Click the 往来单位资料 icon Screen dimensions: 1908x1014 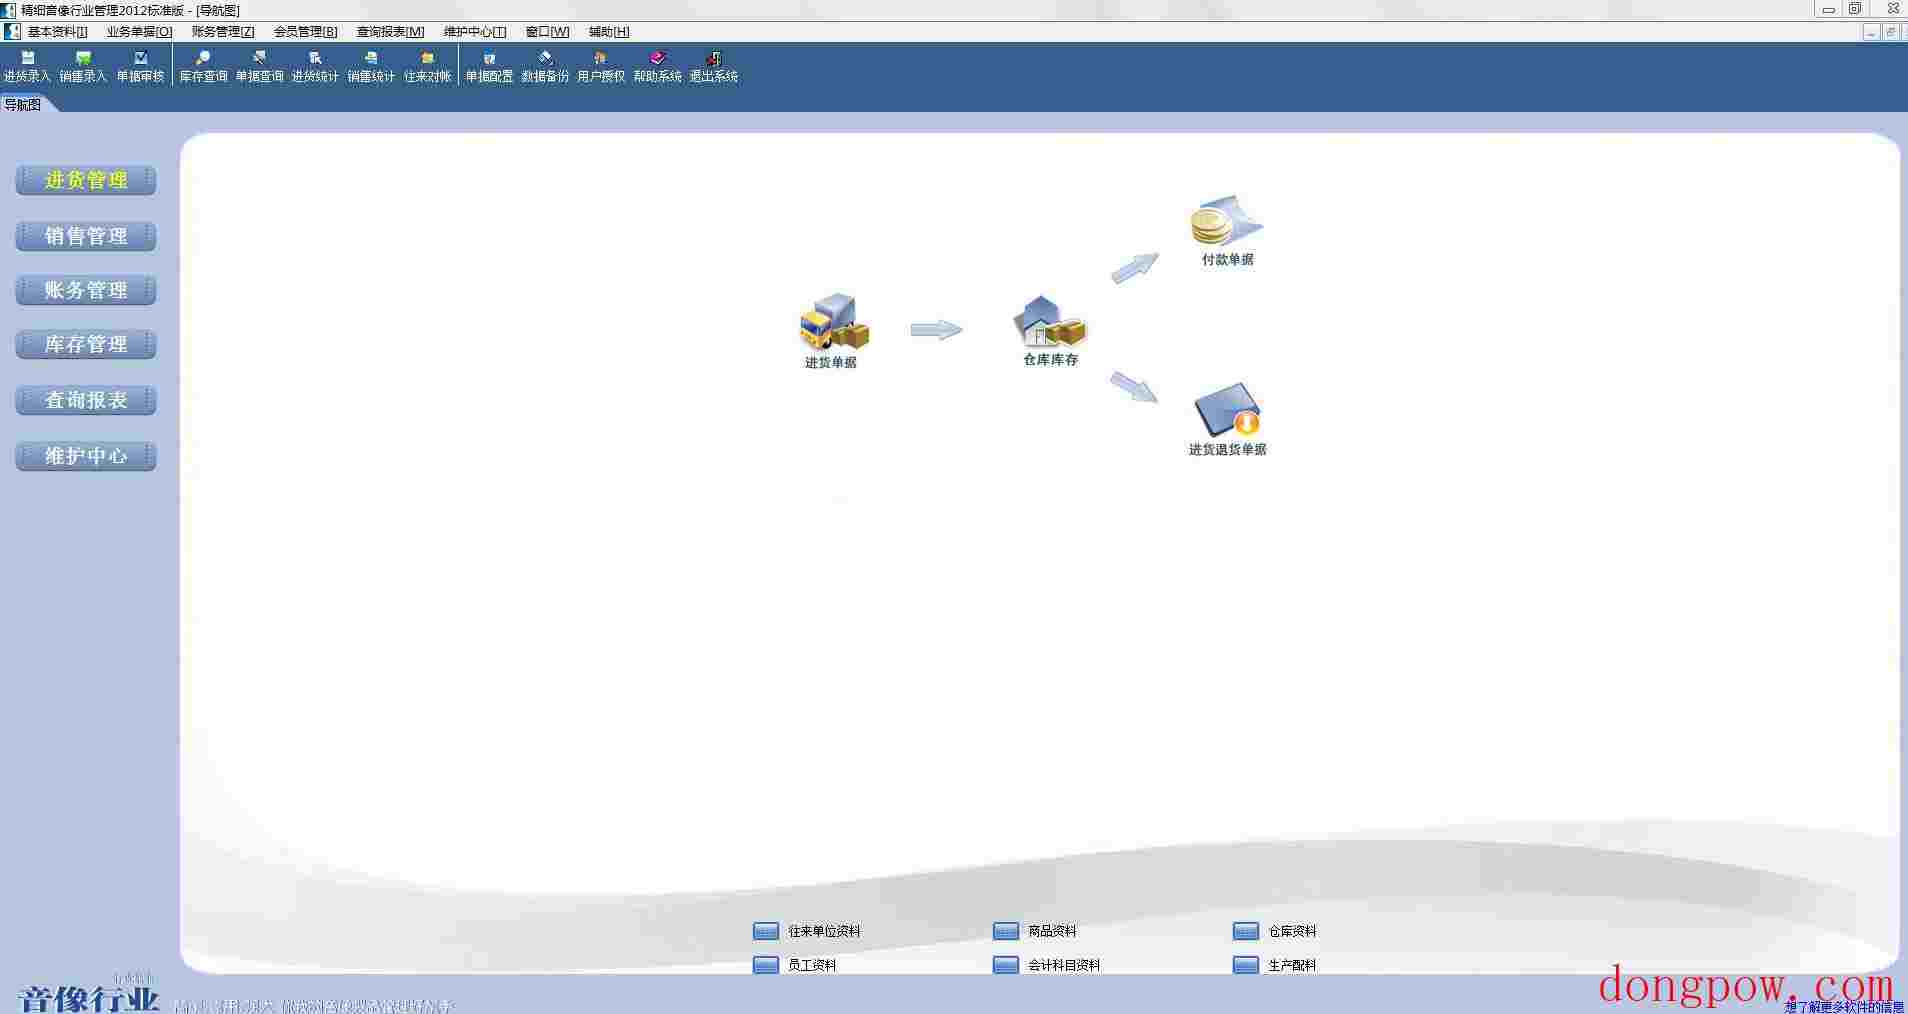[765, 931]
